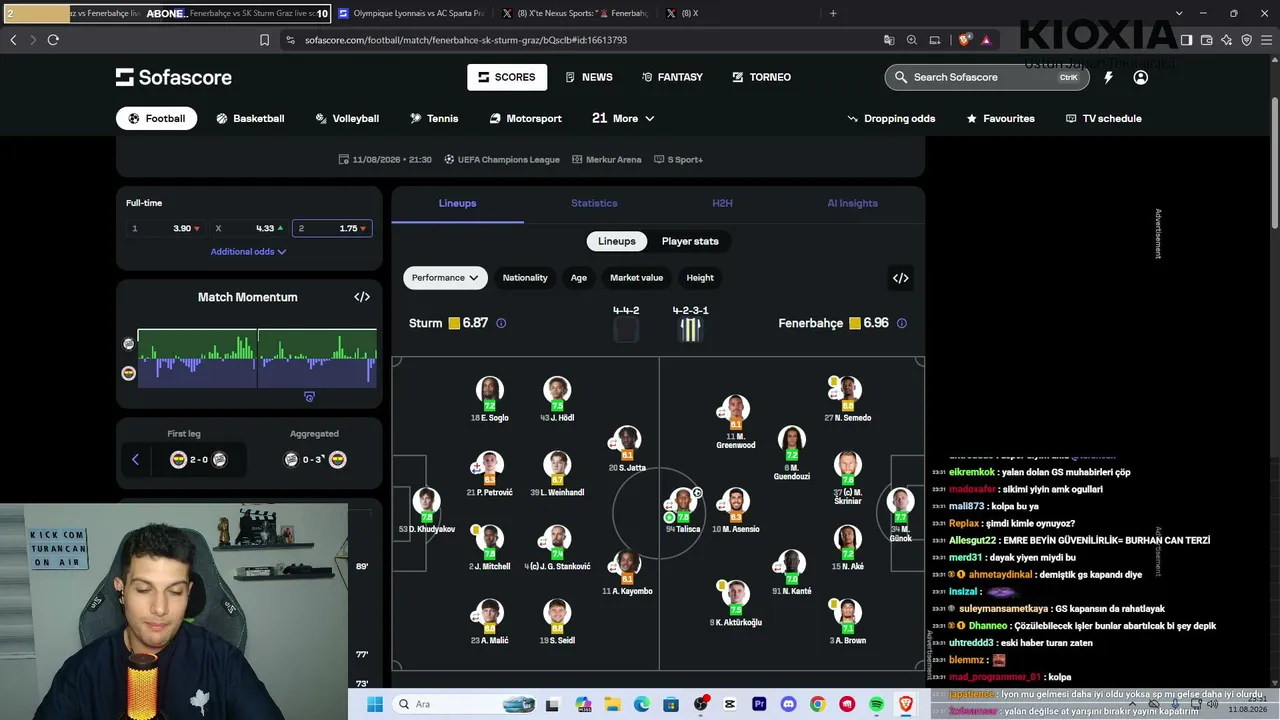
Task: Open the AI Insights tab
Action: click(x=852, y=203)
